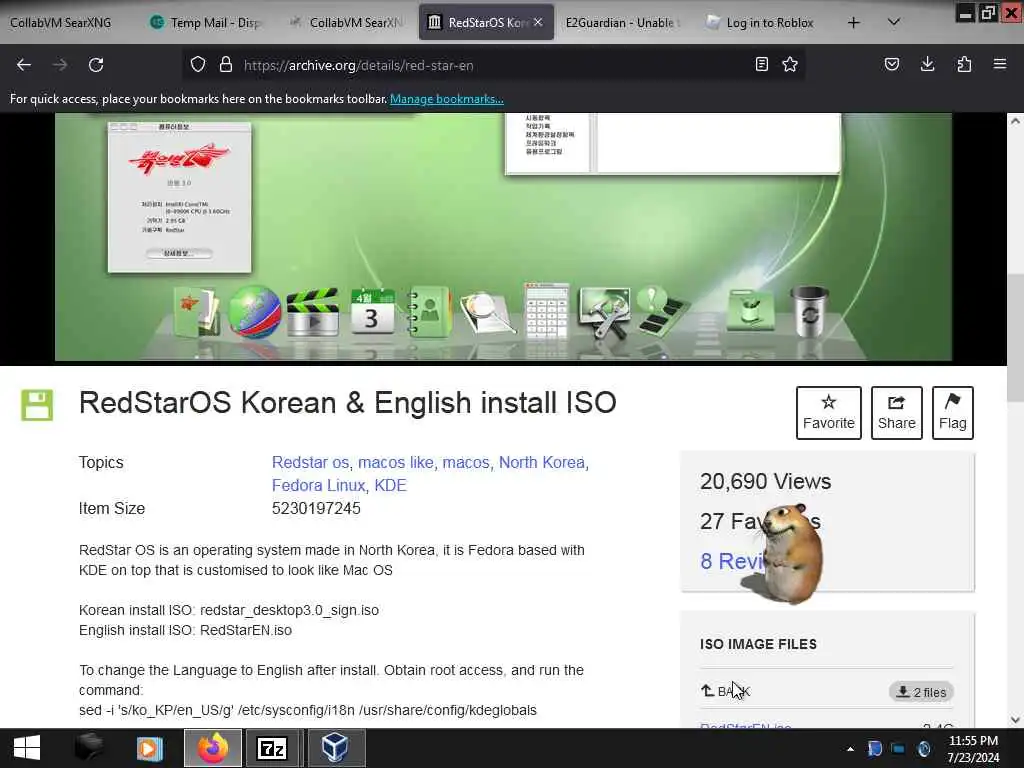Click the Share button
This screenshot has width=1024, height=768.
(897, 413)
